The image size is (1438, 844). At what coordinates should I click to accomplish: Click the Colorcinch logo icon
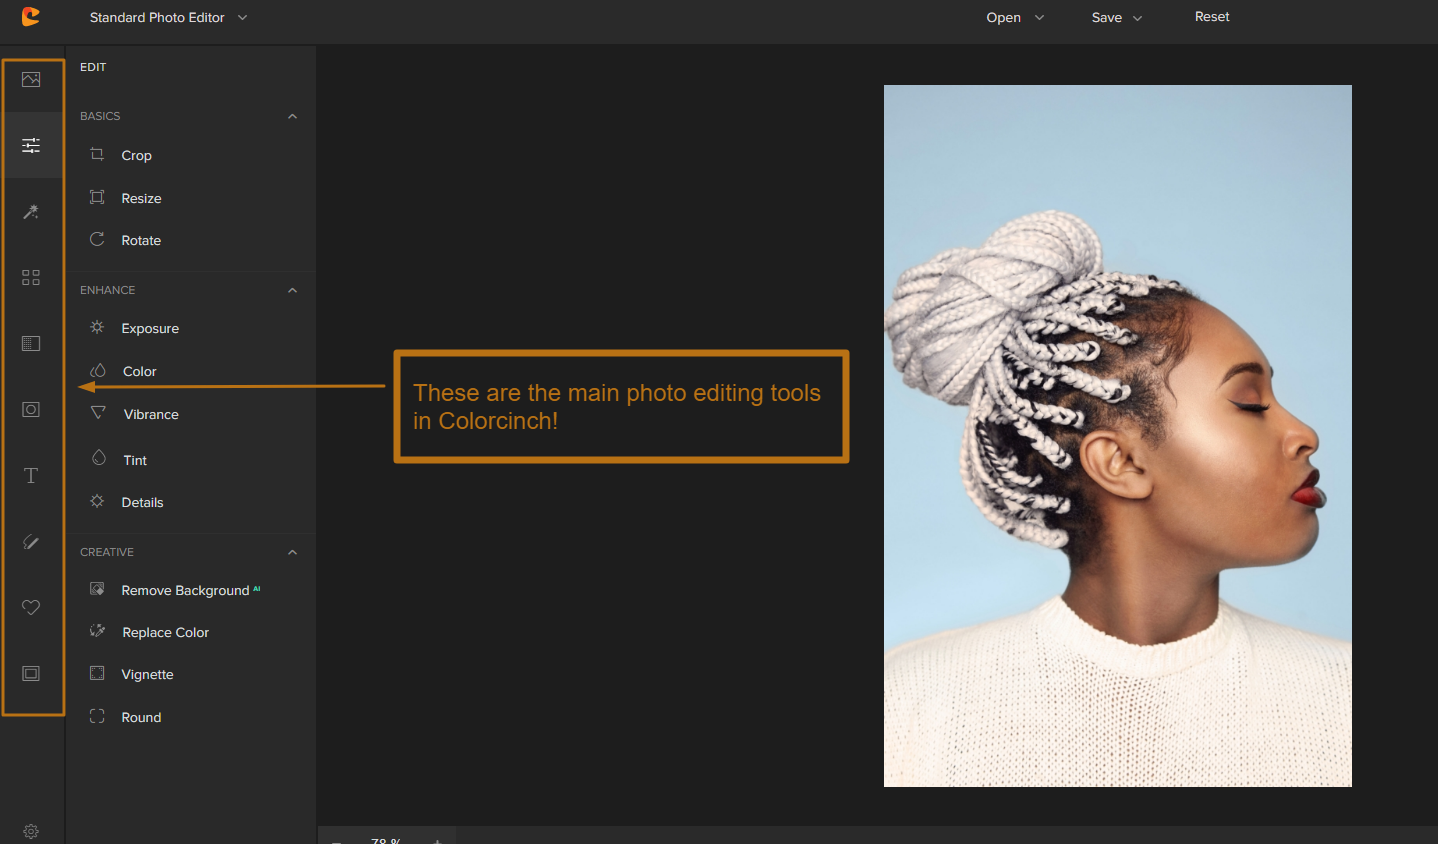31,17
